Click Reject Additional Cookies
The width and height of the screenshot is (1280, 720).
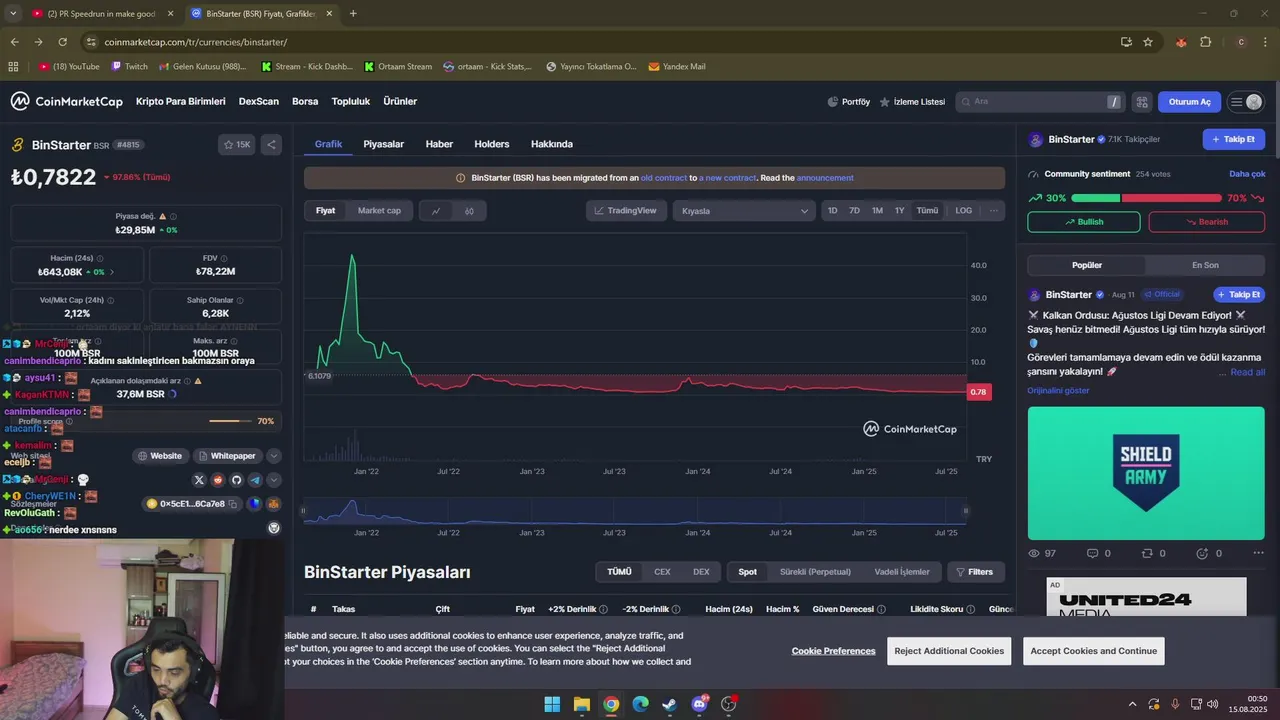coord(949,651)
